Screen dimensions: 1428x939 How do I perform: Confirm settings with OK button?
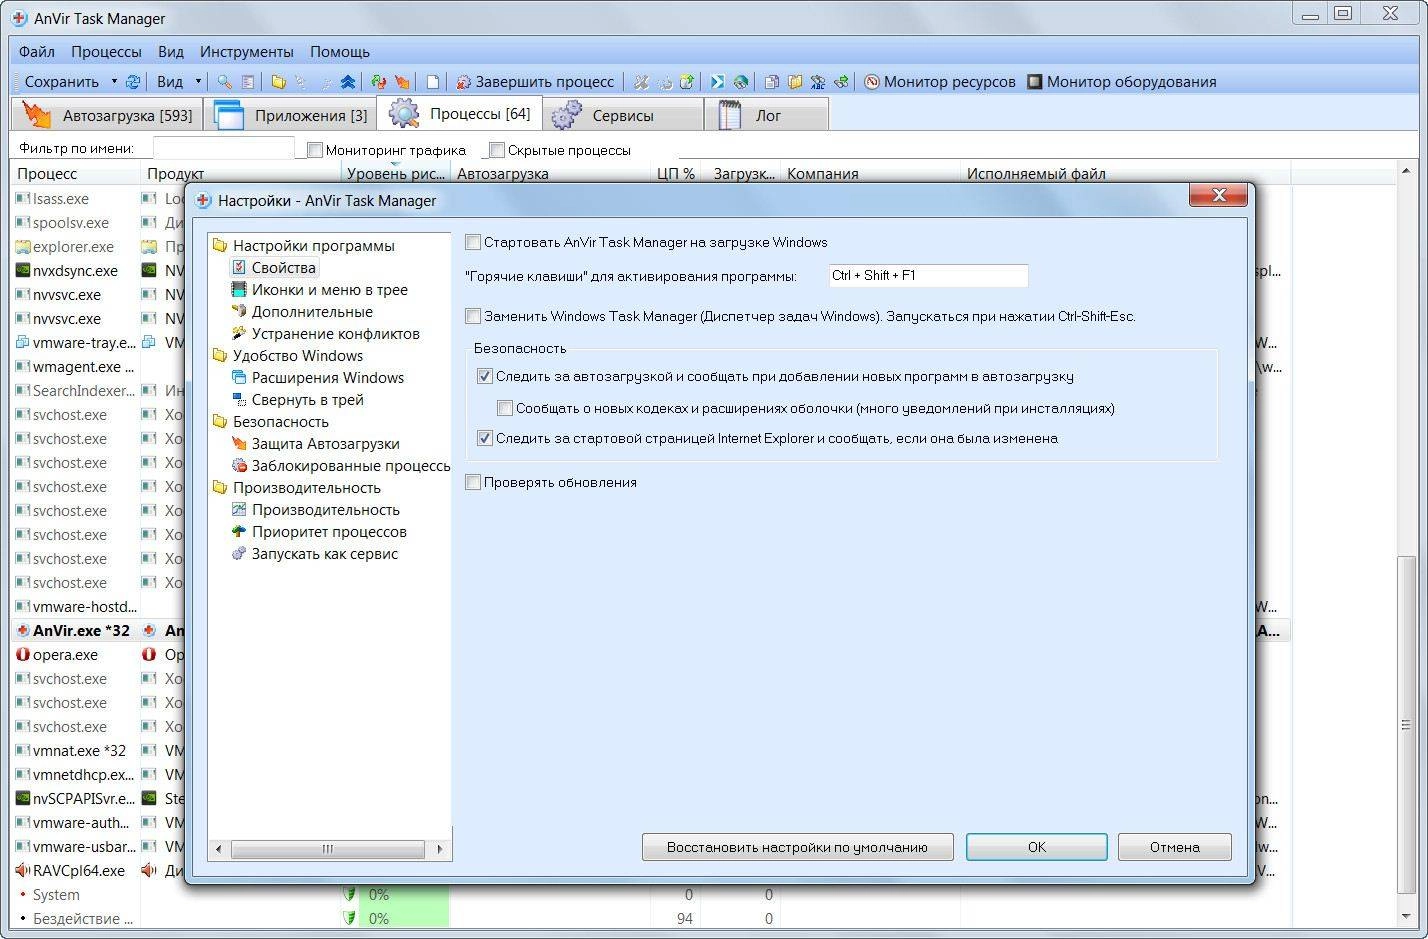pos(1037,847)
